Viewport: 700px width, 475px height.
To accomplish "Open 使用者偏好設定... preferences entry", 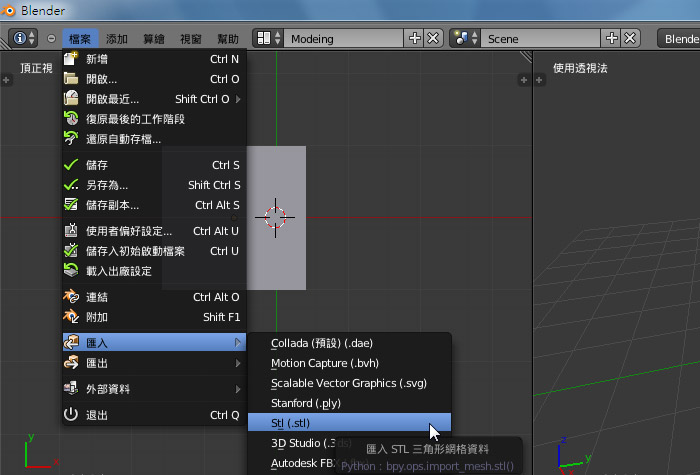I will (154, 231).
